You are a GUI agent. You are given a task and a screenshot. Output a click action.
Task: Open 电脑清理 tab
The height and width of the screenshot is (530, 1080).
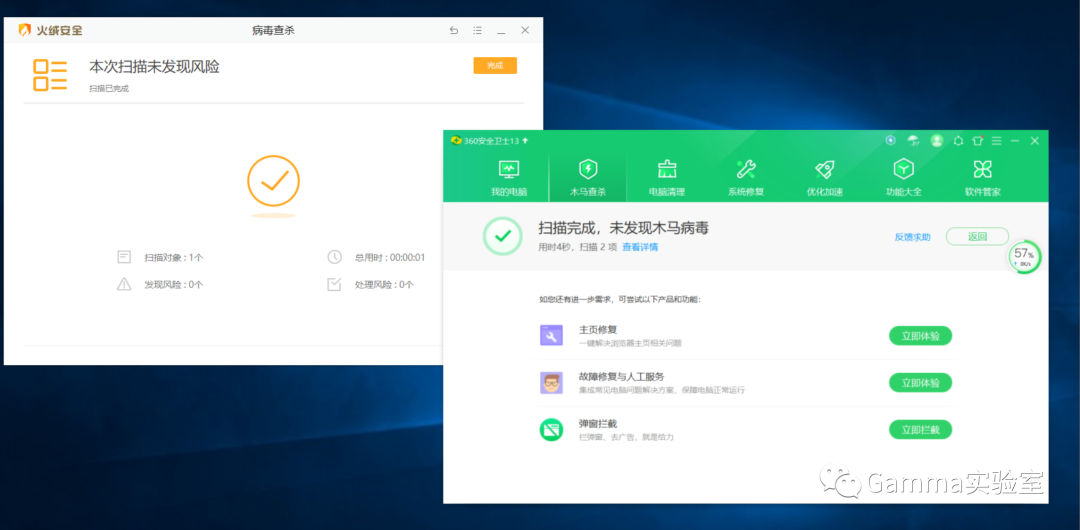667,178
